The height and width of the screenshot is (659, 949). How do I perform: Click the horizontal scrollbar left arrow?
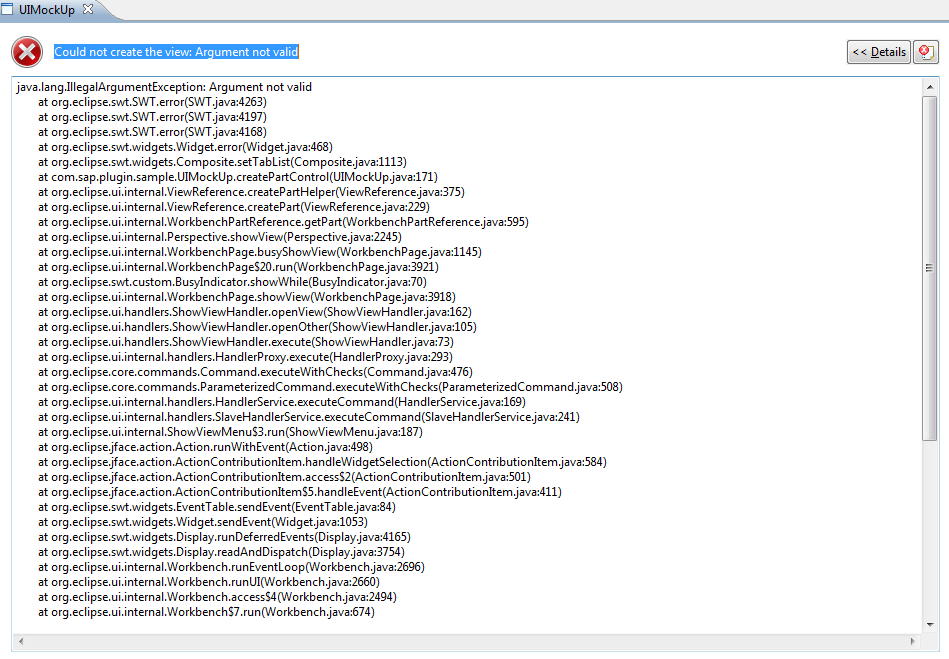coord(21,641)
